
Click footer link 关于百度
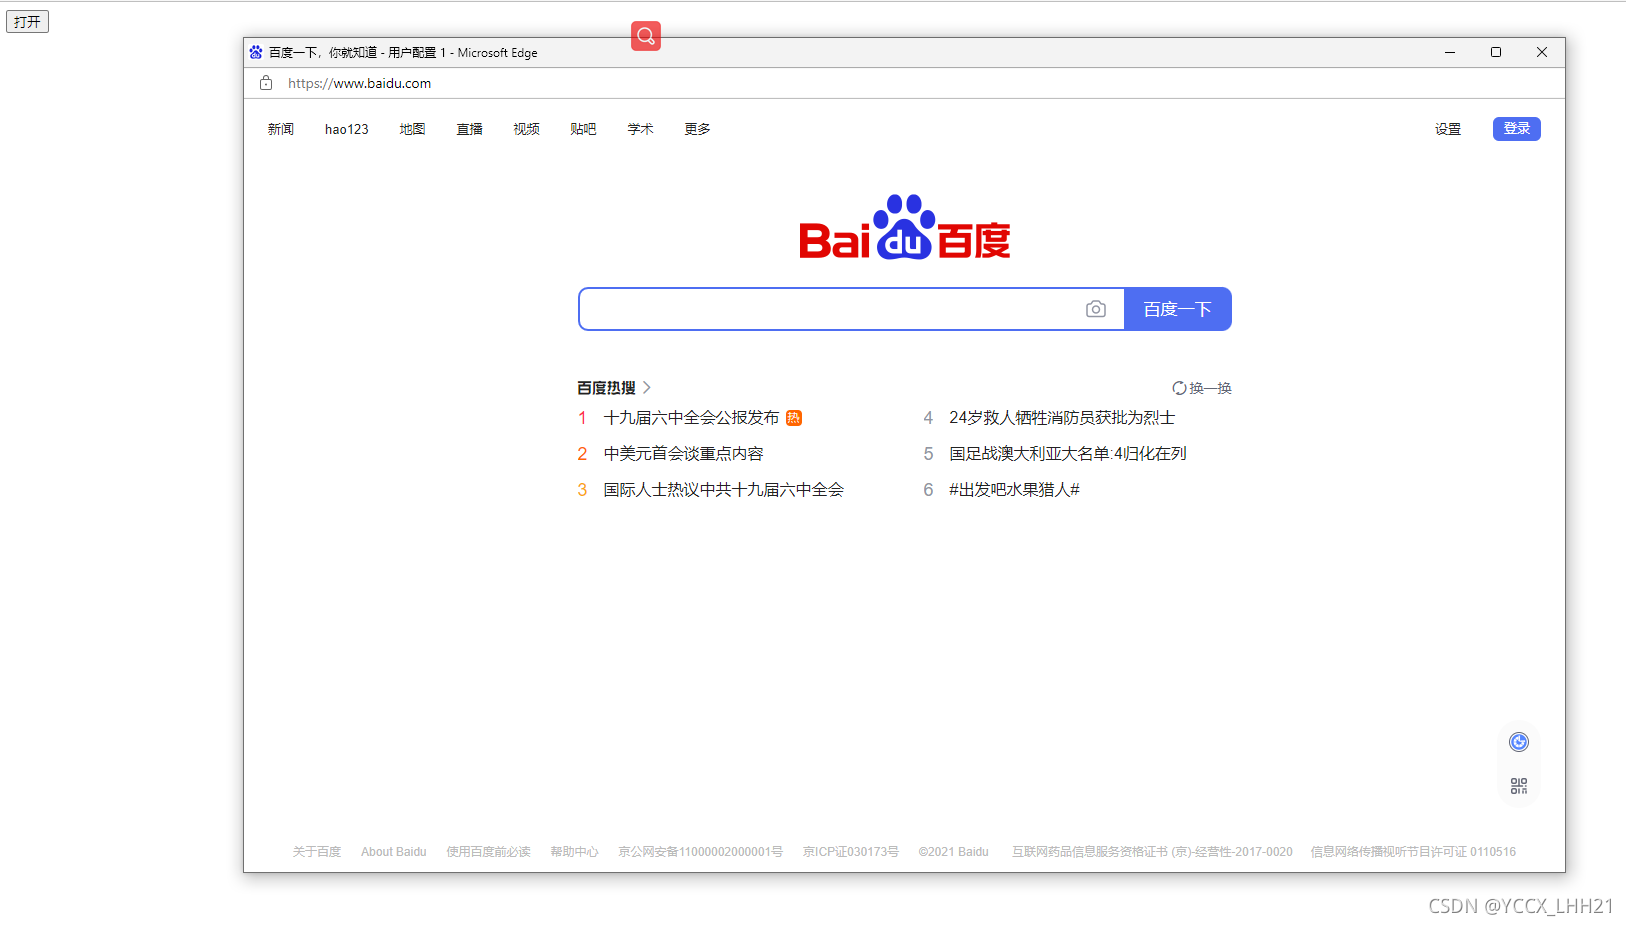tap(317, 852)
